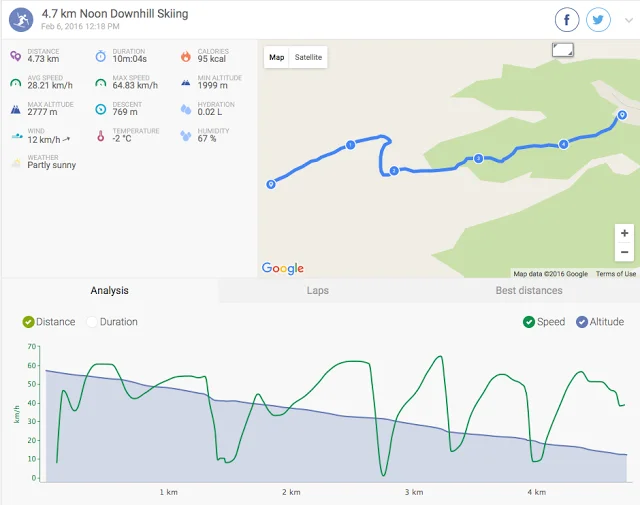Screen dimensions: 640x505
Task: Toggle map fullscreen view icon
Action: click(x=563, y=49)
